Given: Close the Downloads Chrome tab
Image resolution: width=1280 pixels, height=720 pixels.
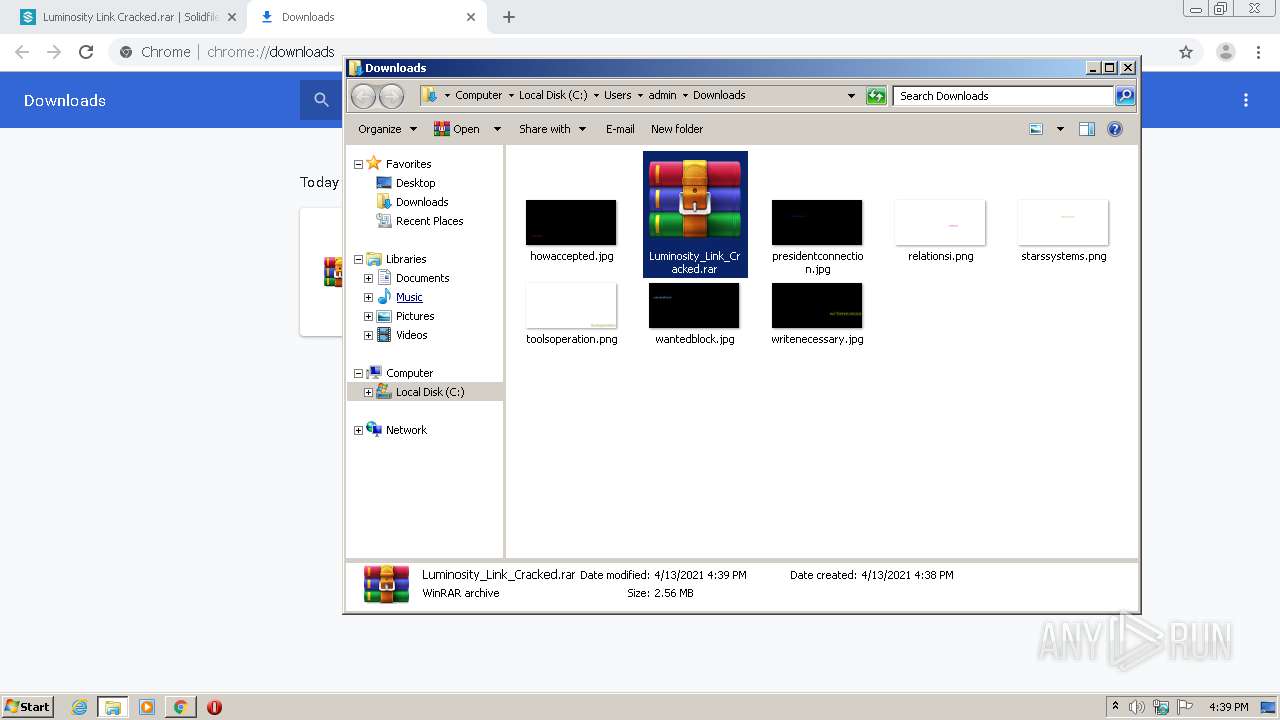Looking at the screenshot, I should (471, 17).
